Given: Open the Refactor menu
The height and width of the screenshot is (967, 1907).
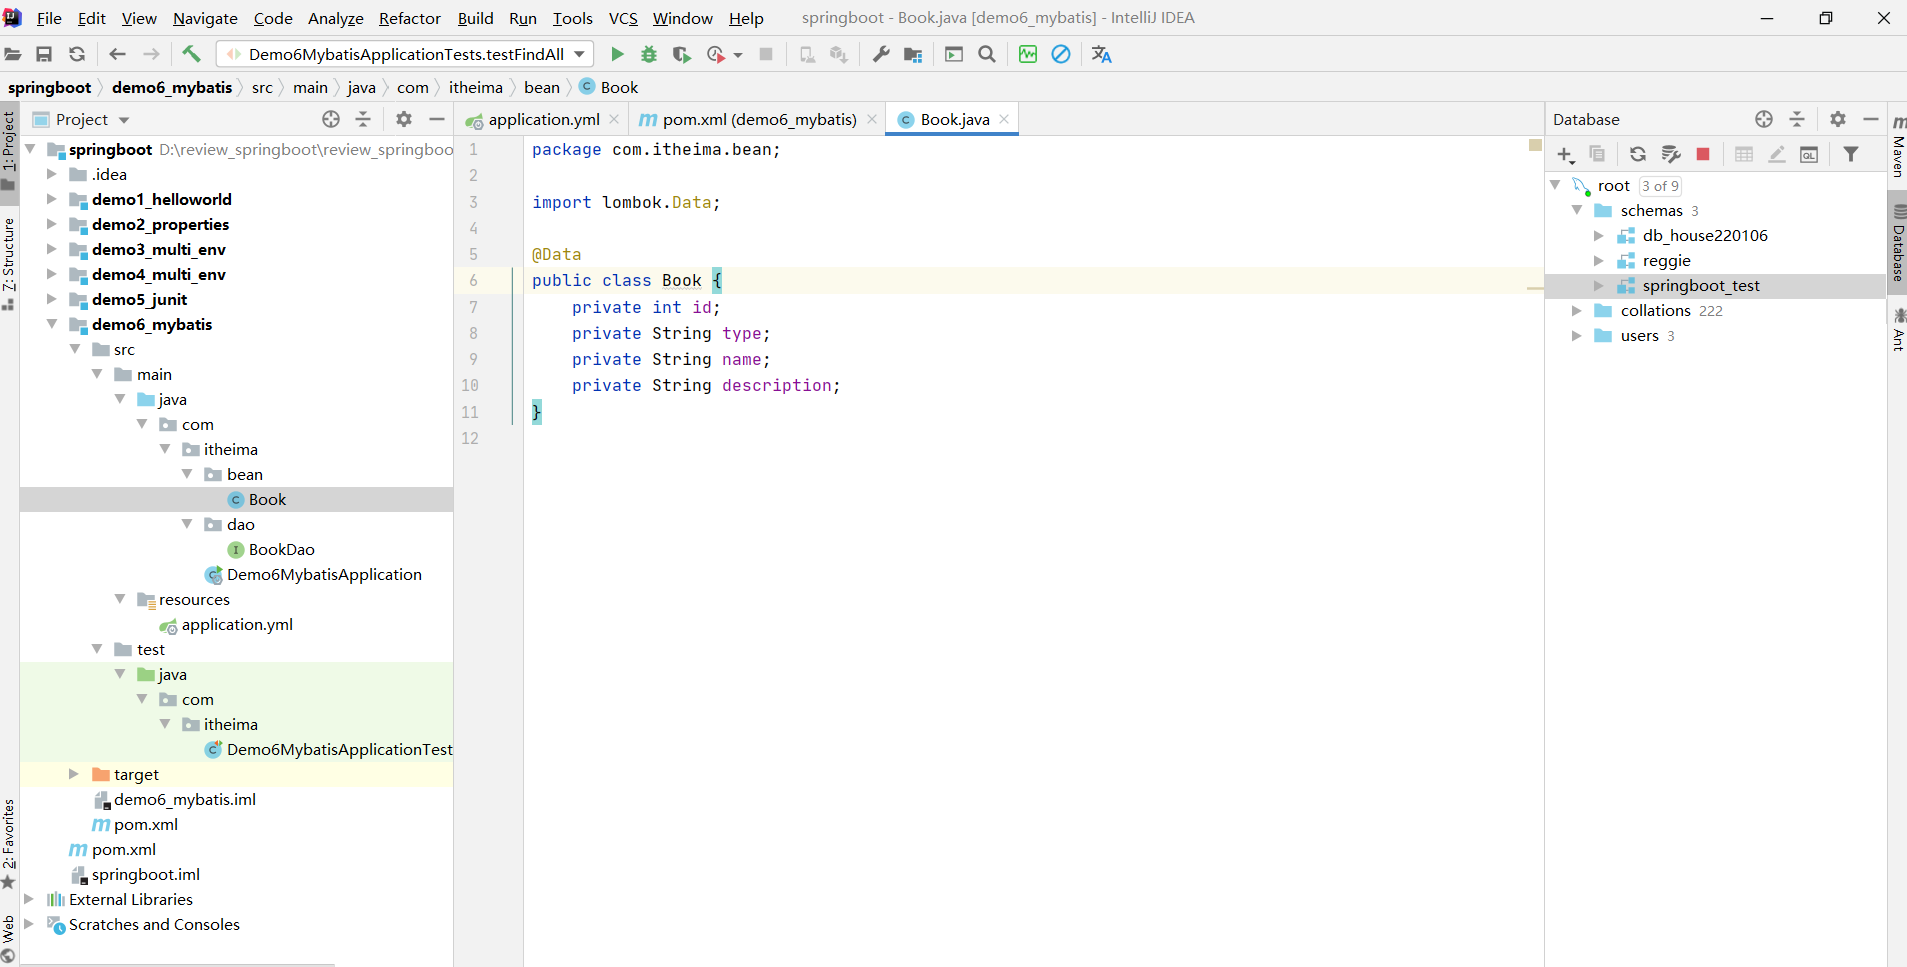Looking at the screenshot, I should coord(409,18).
